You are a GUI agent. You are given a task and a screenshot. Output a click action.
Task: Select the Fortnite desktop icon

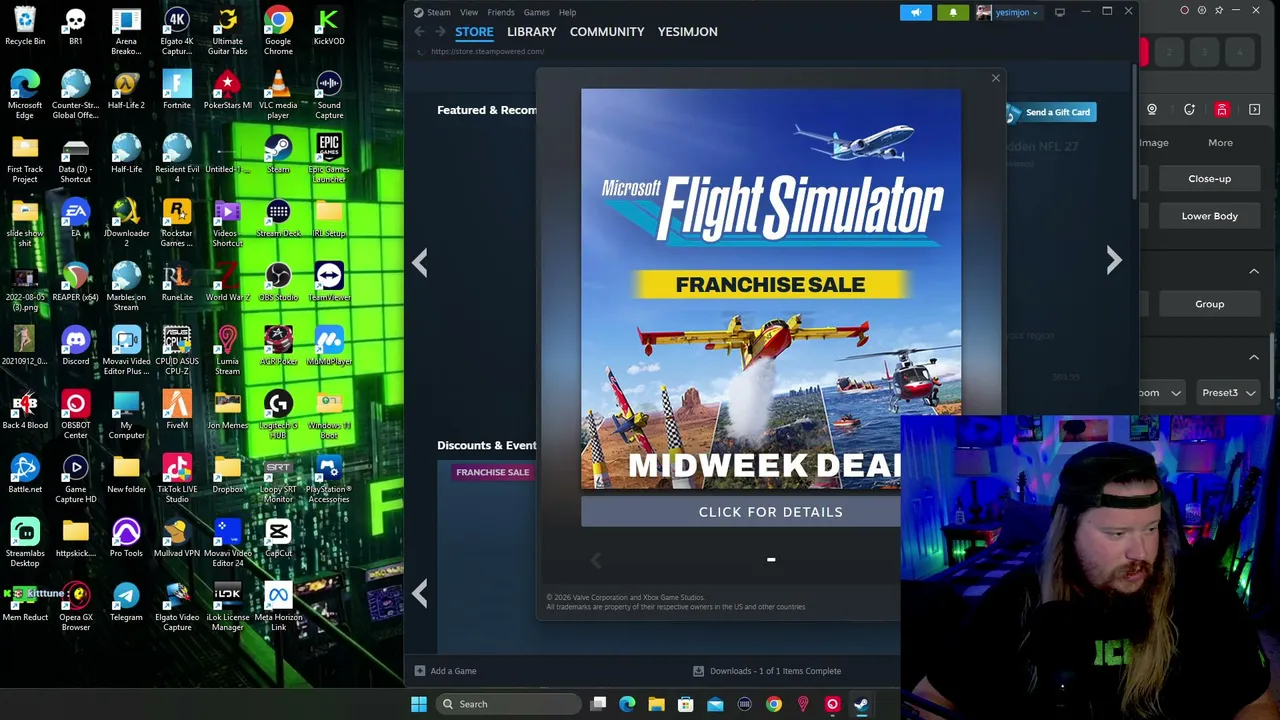point(177,90)
